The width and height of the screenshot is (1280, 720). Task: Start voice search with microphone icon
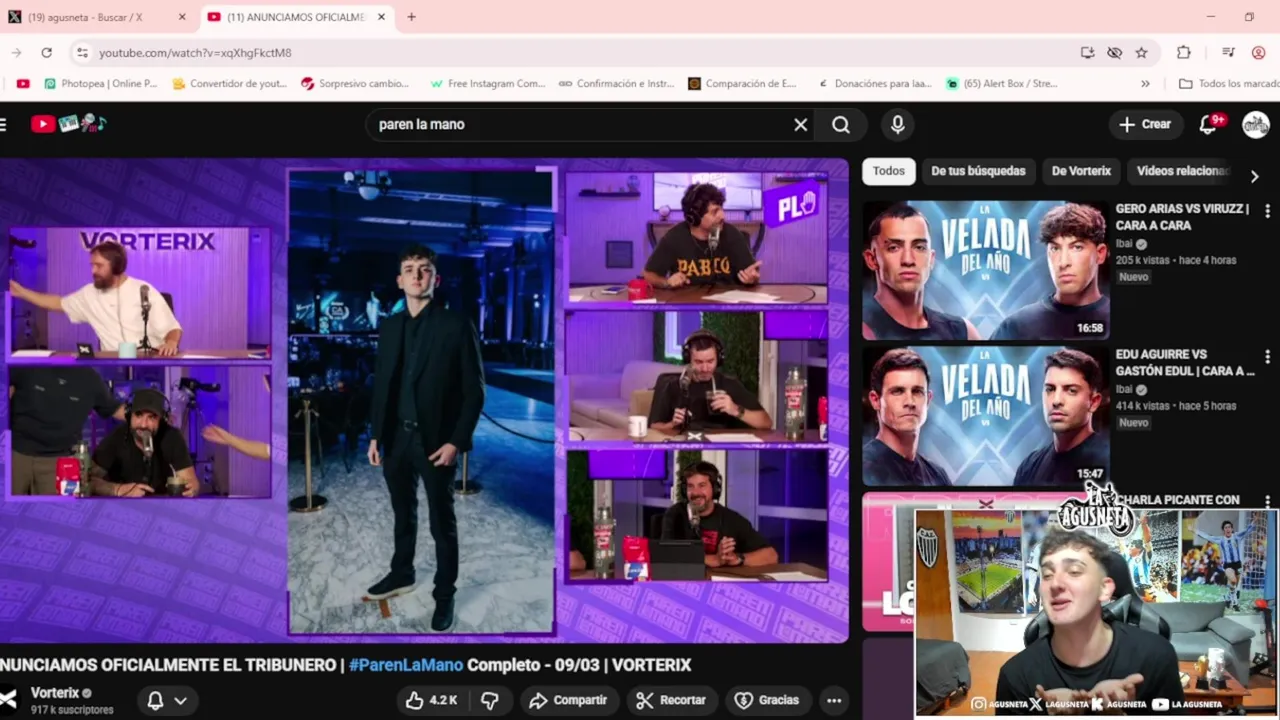point(897,124)
